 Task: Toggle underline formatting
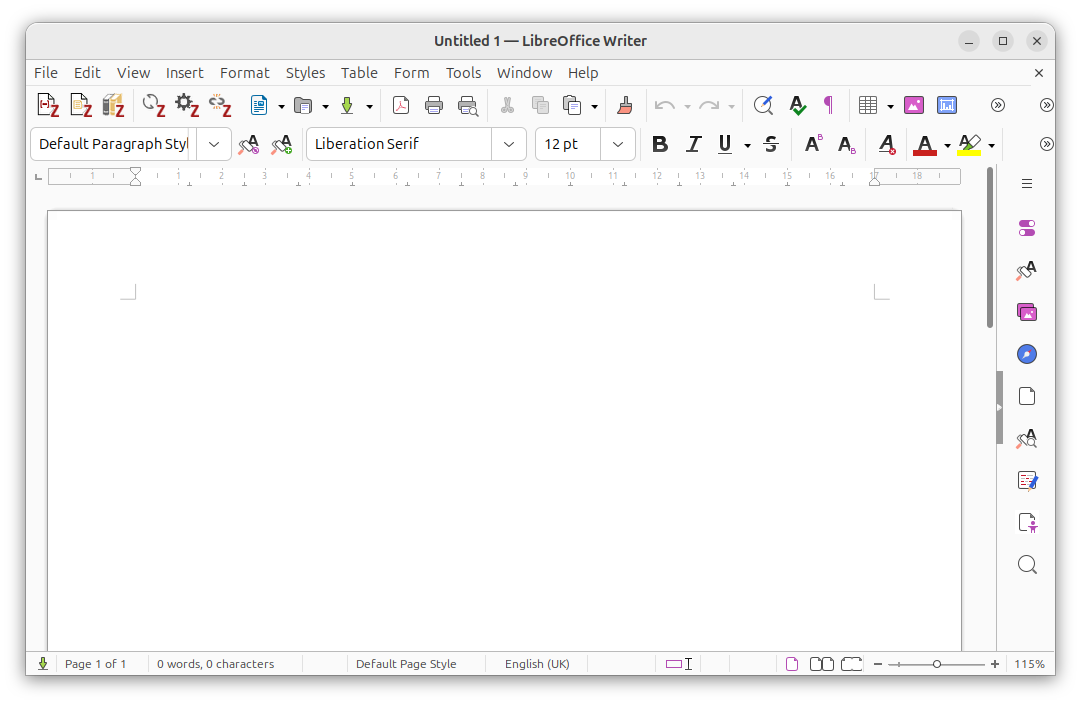point(725,144)
